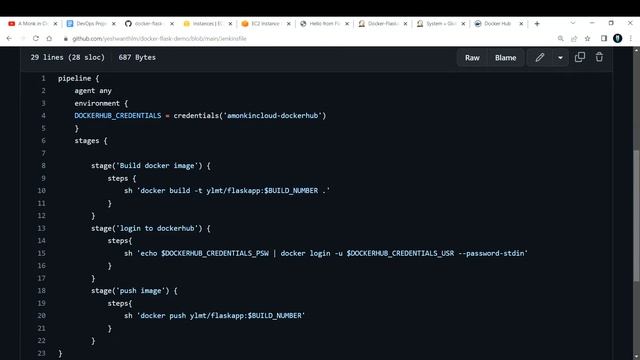Screen dimensions: 640x360
Task: Share this page via the share icon
Action: (574, 38)
